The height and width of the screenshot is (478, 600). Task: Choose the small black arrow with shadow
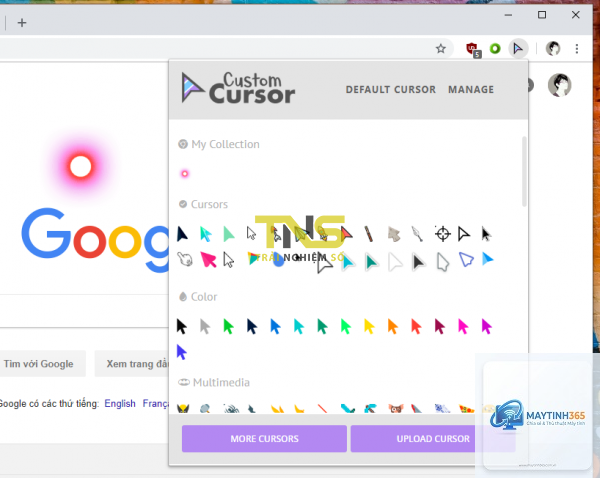pyautogui.click(x=486, y=234)
